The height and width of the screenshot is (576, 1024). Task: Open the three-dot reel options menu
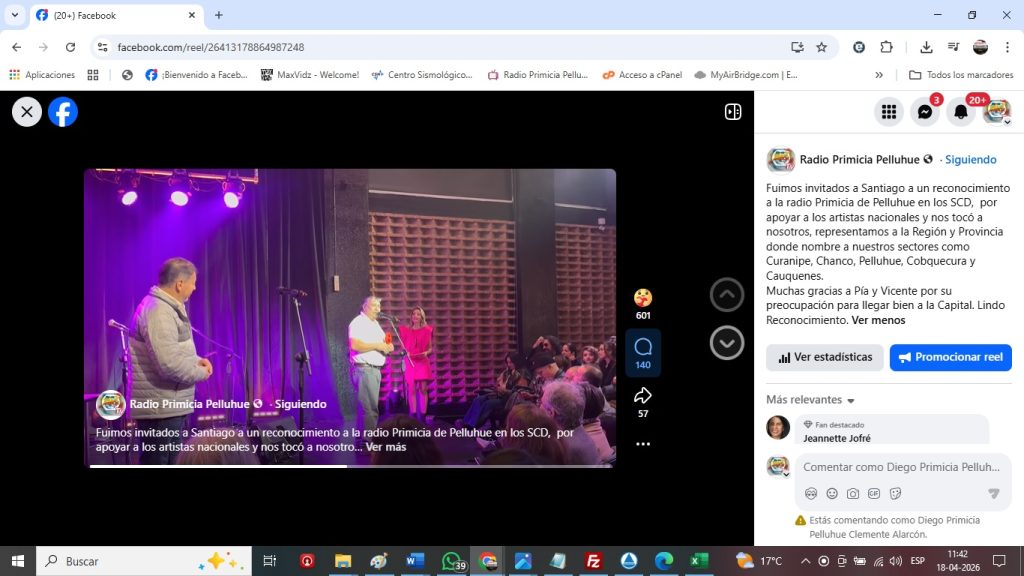point(643,443)
